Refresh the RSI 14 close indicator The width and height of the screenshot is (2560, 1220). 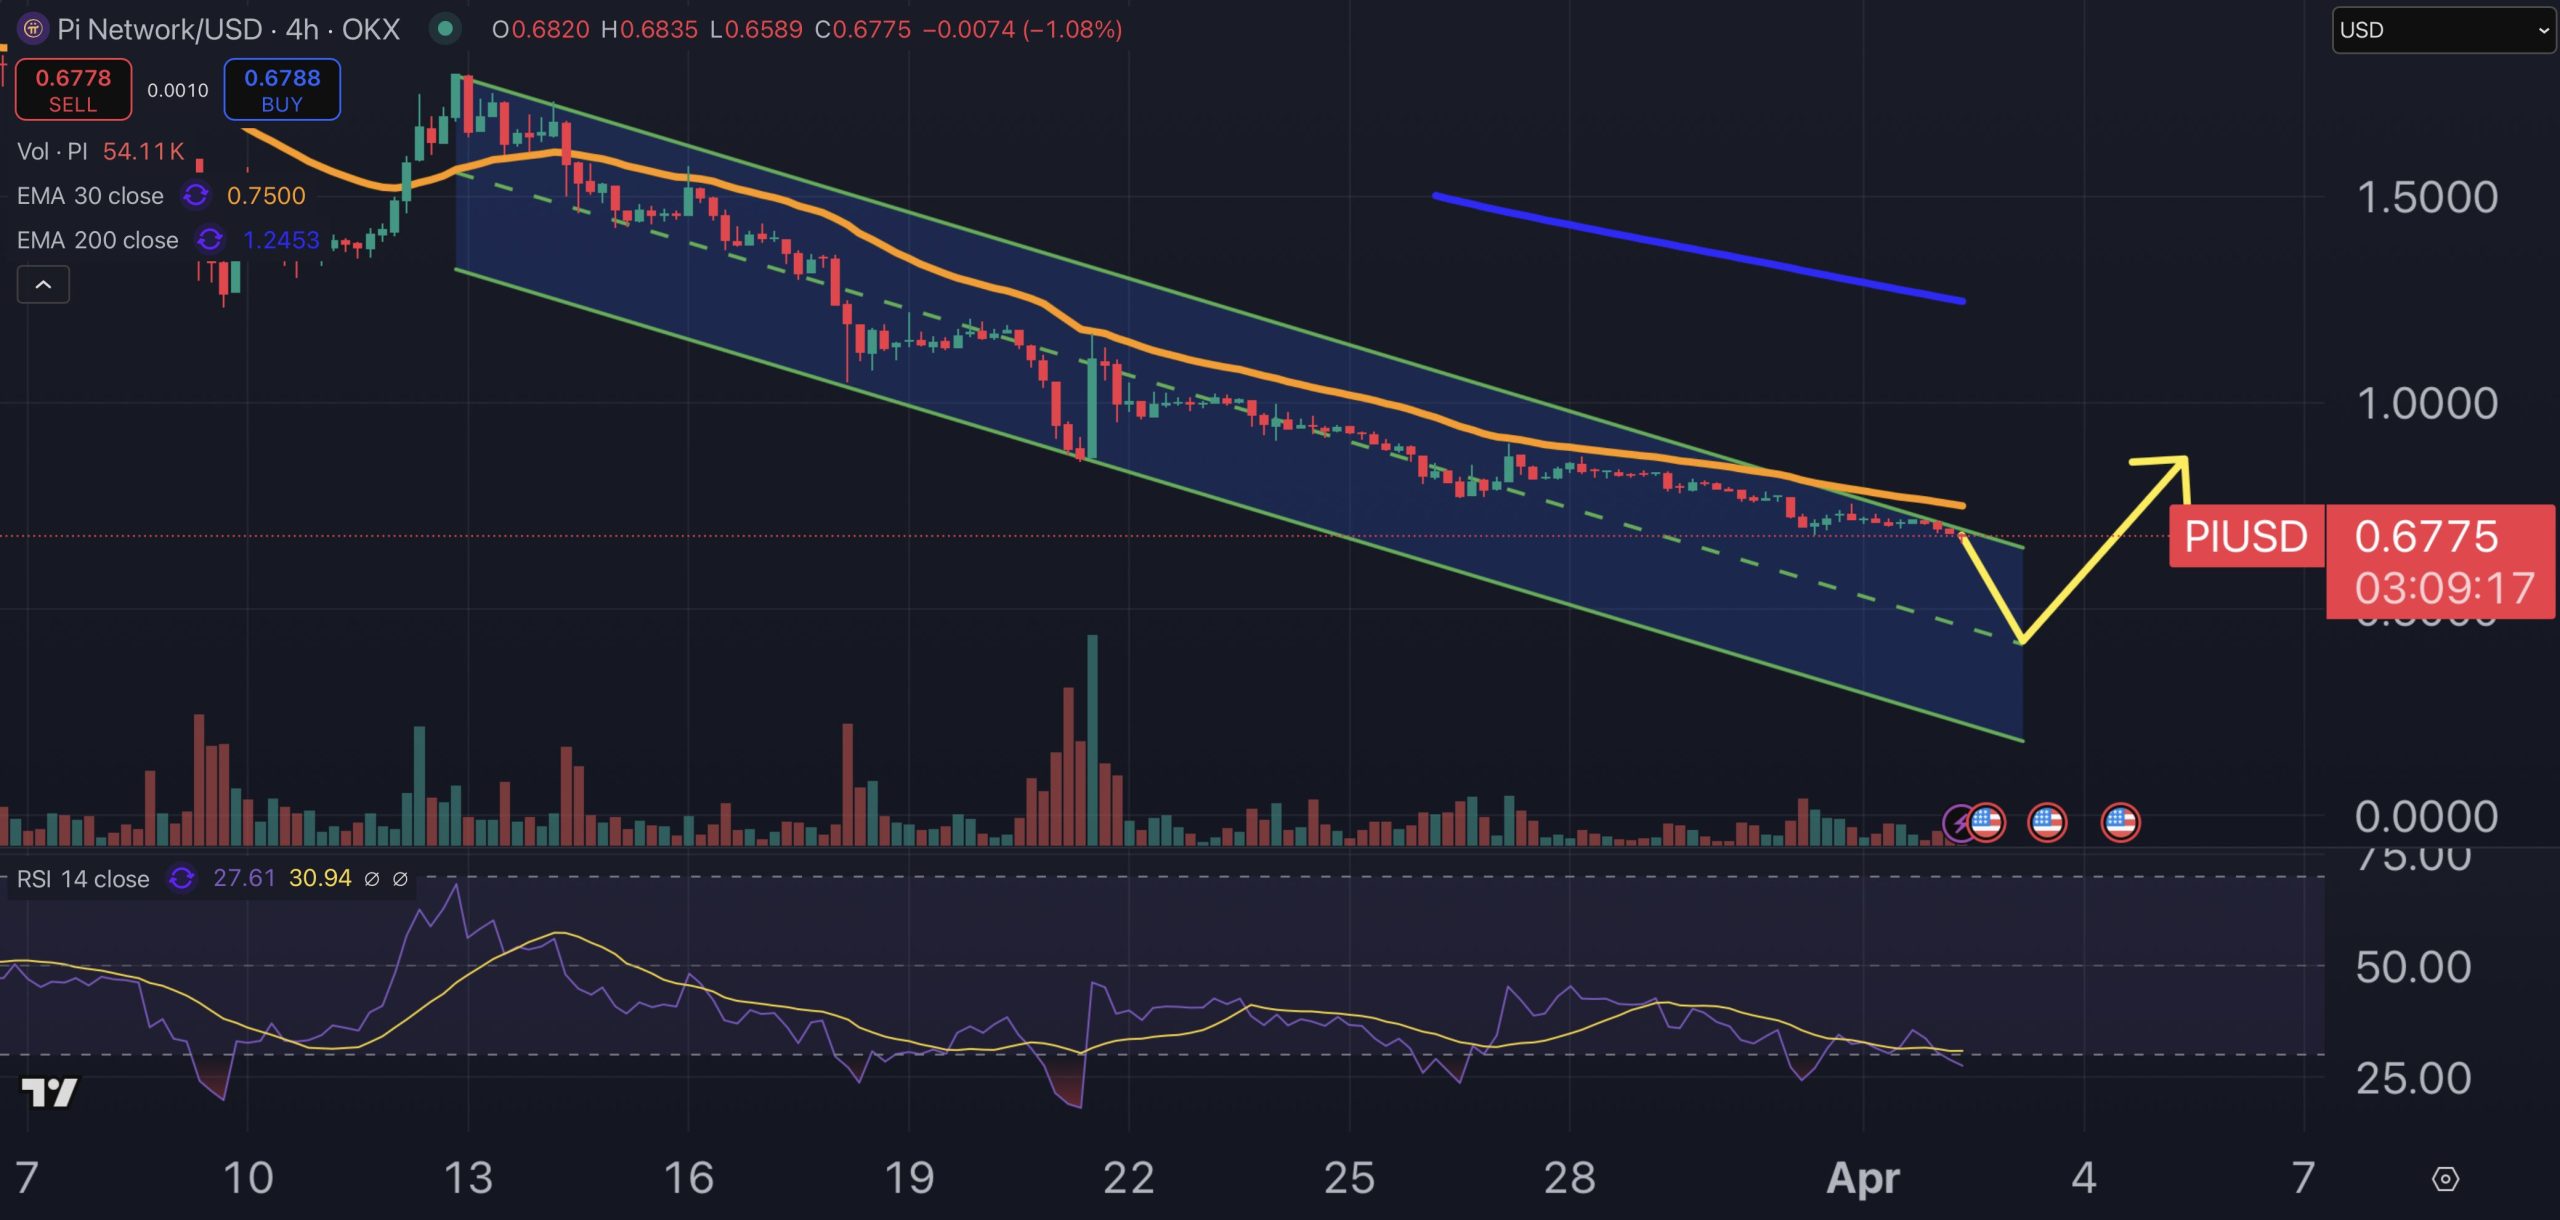(x=183, y=878)
